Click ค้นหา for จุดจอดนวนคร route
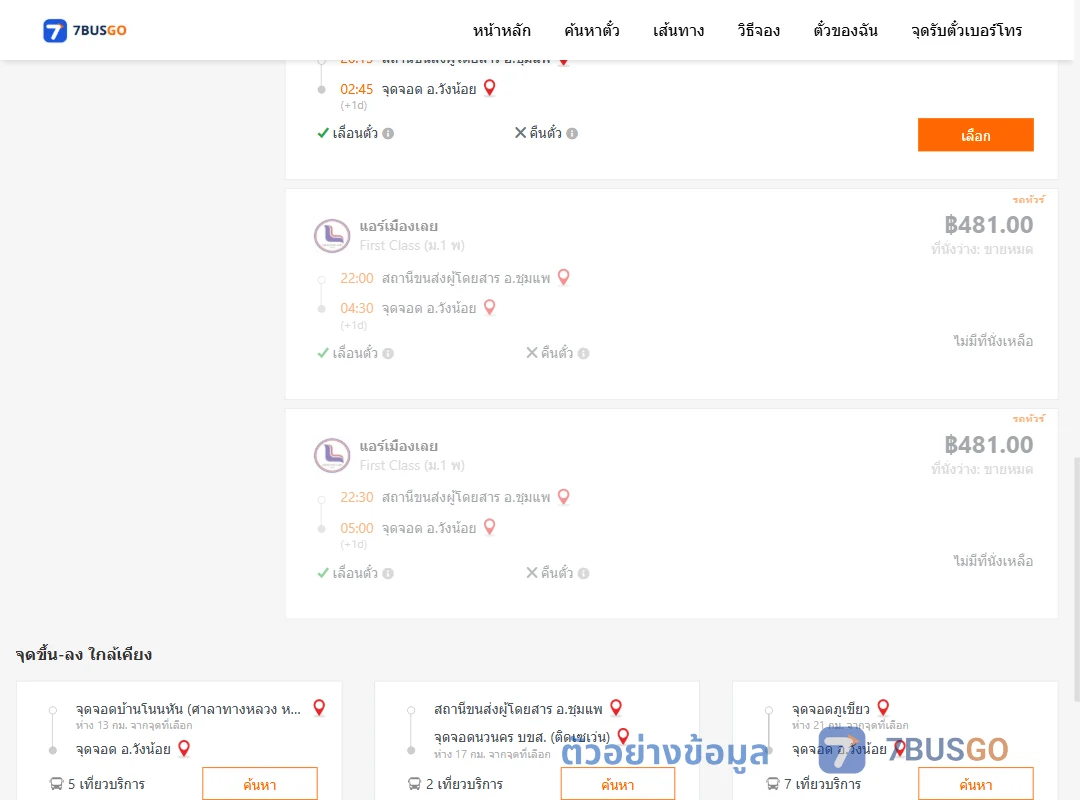Viewport: 1080px width, 800px height. click(618, 784)
